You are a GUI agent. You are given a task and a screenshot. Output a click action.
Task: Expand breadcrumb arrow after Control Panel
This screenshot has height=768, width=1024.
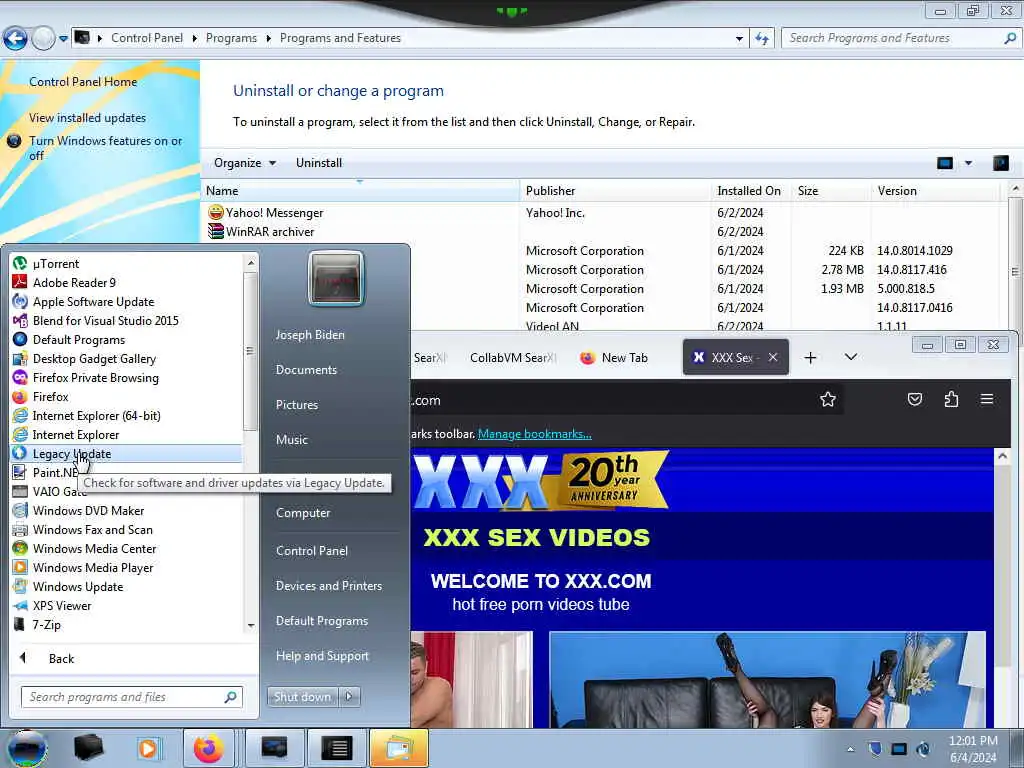click(x=195, y=39)
